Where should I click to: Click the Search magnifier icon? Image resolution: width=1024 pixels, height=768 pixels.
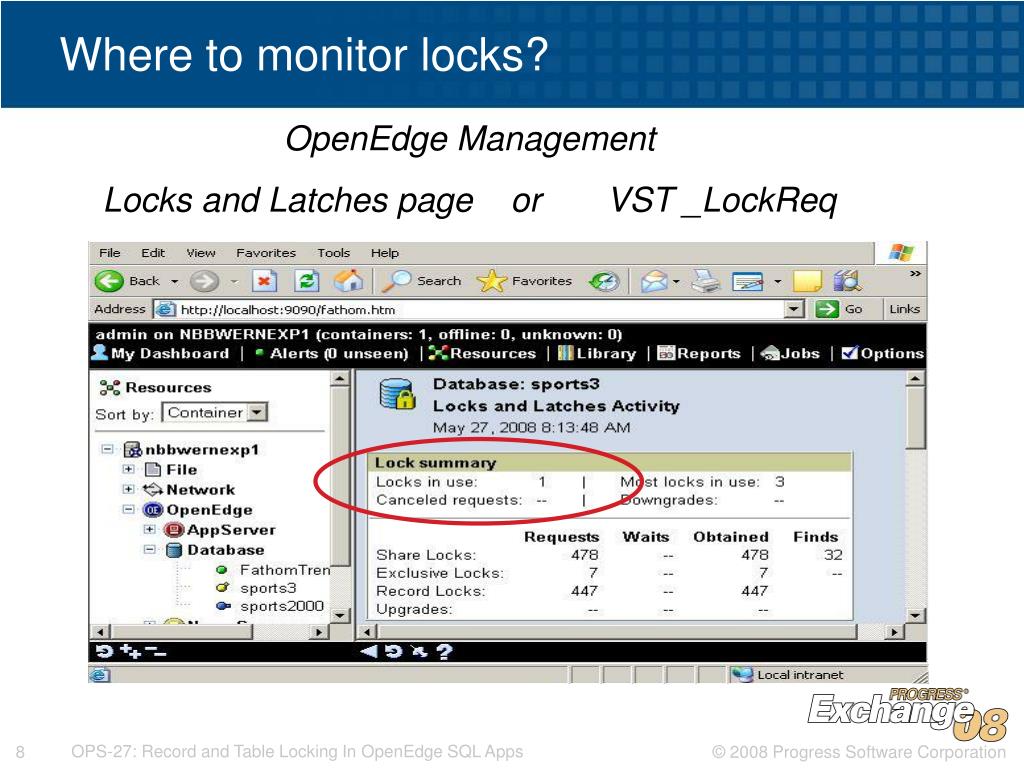tap(396, 281)
